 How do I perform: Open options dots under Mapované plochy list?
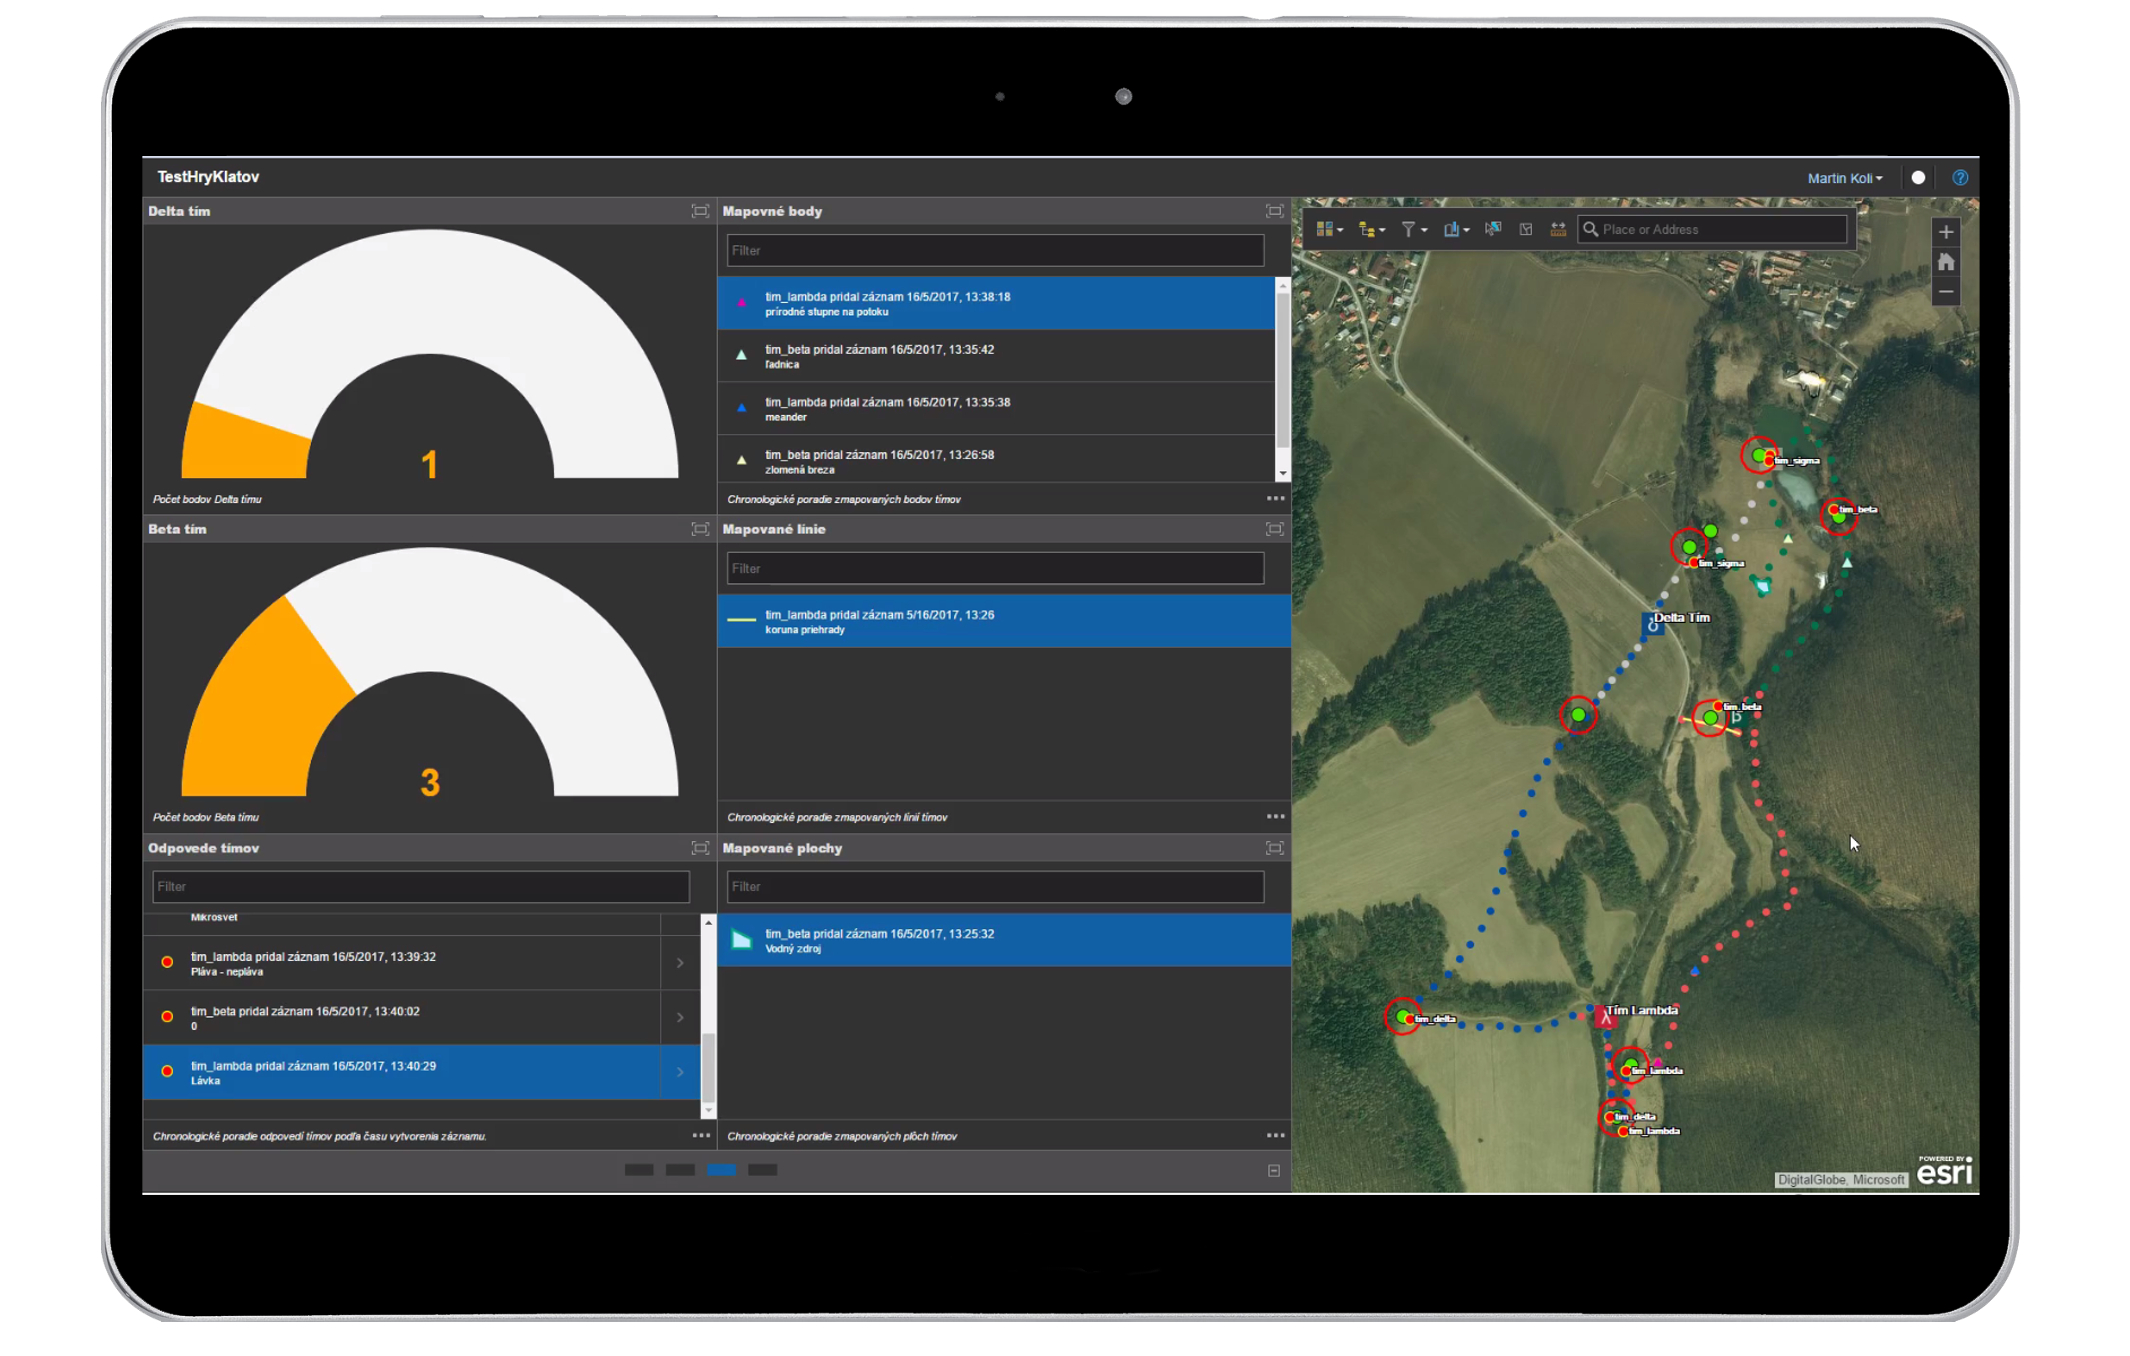tap(1276, 1135)
